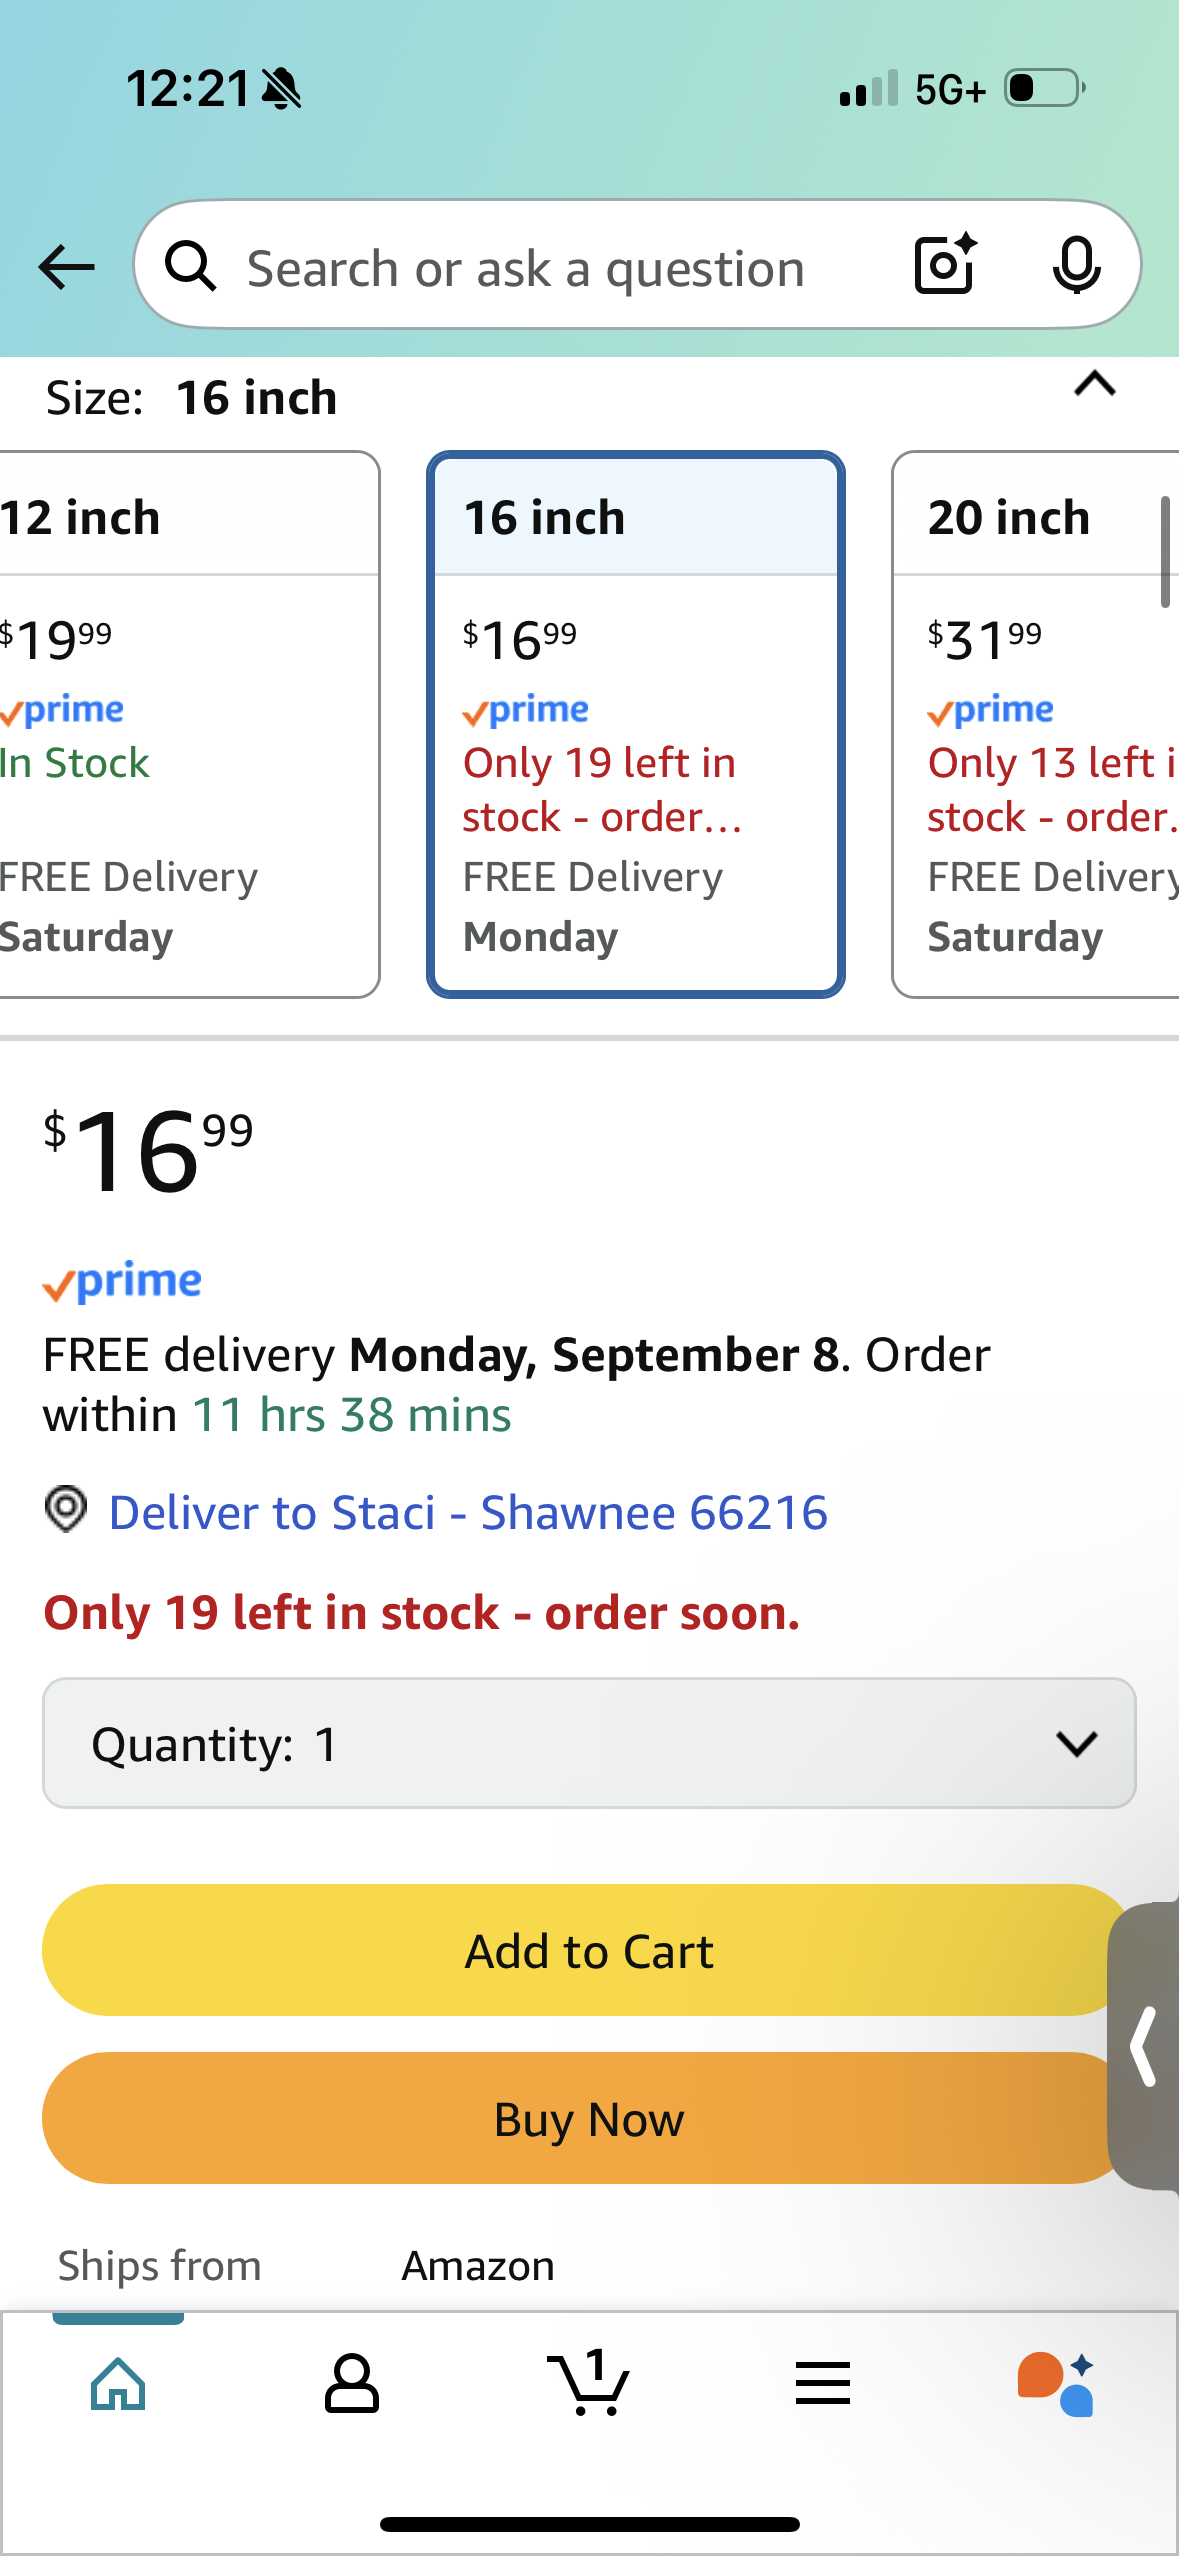This screenshot has width=1179, height=2556.
Task: Change delivery address Staci - Shawnee 66216
Action: pos(468,1512)
